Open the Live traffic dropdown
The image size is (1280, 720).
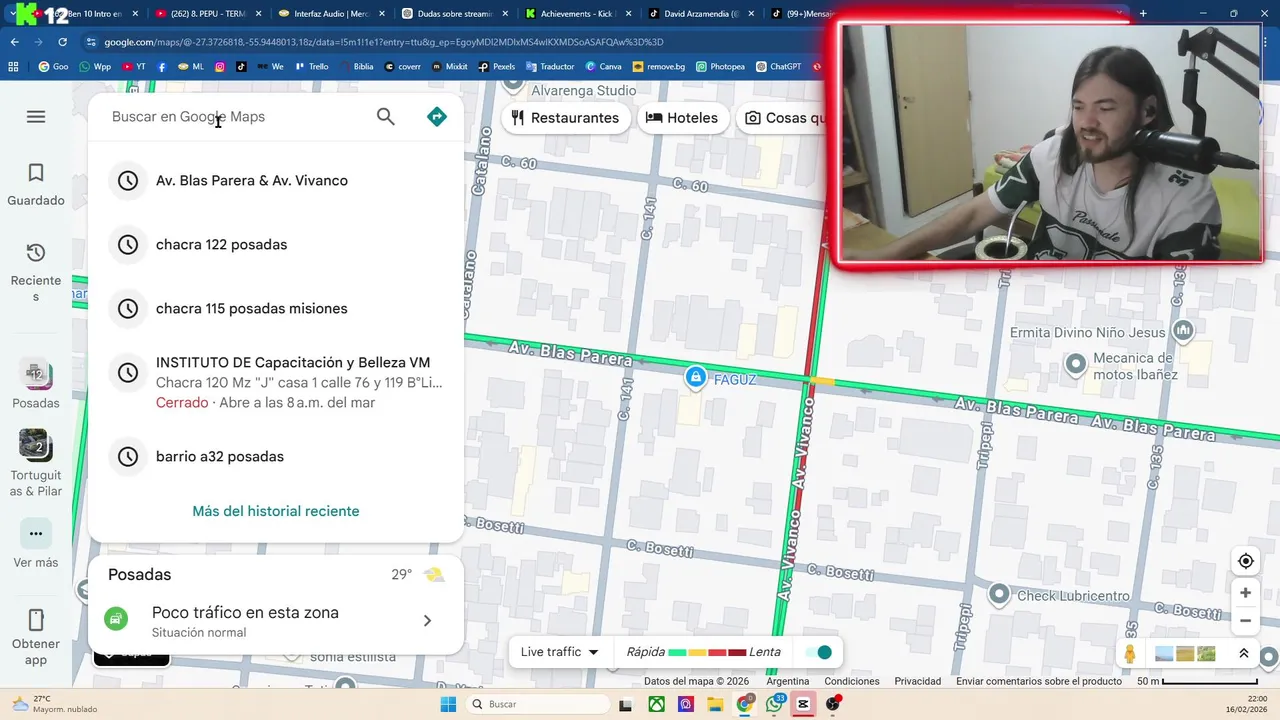[x=559, y=652]
